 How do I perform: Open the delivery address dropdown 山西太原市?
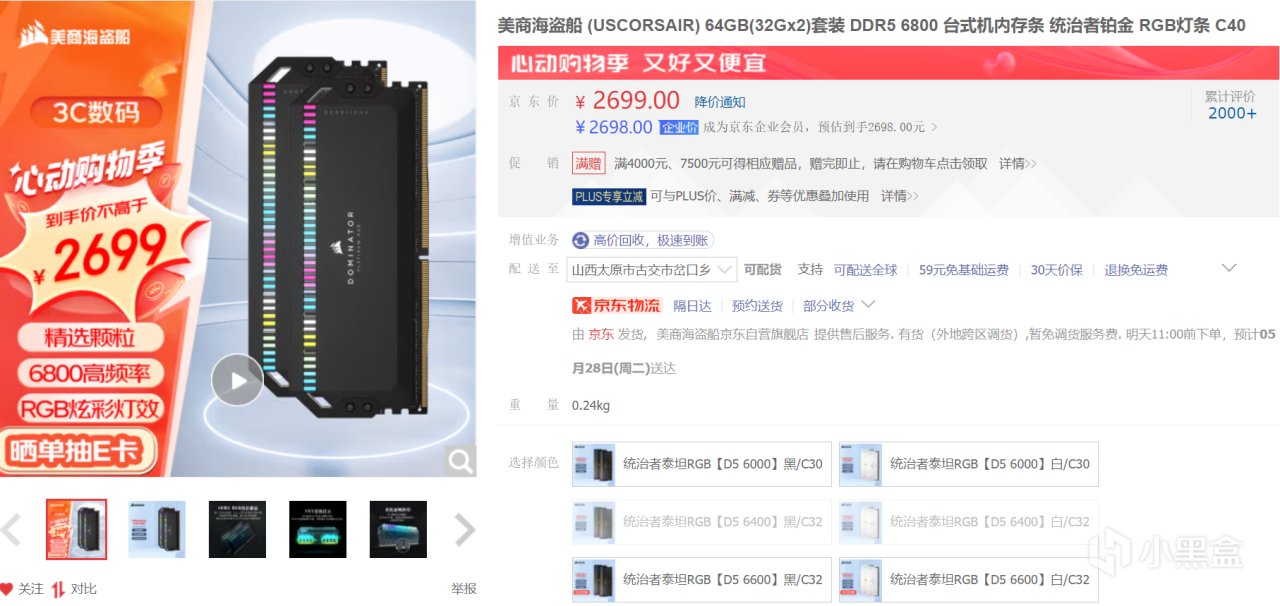(652, 270)
